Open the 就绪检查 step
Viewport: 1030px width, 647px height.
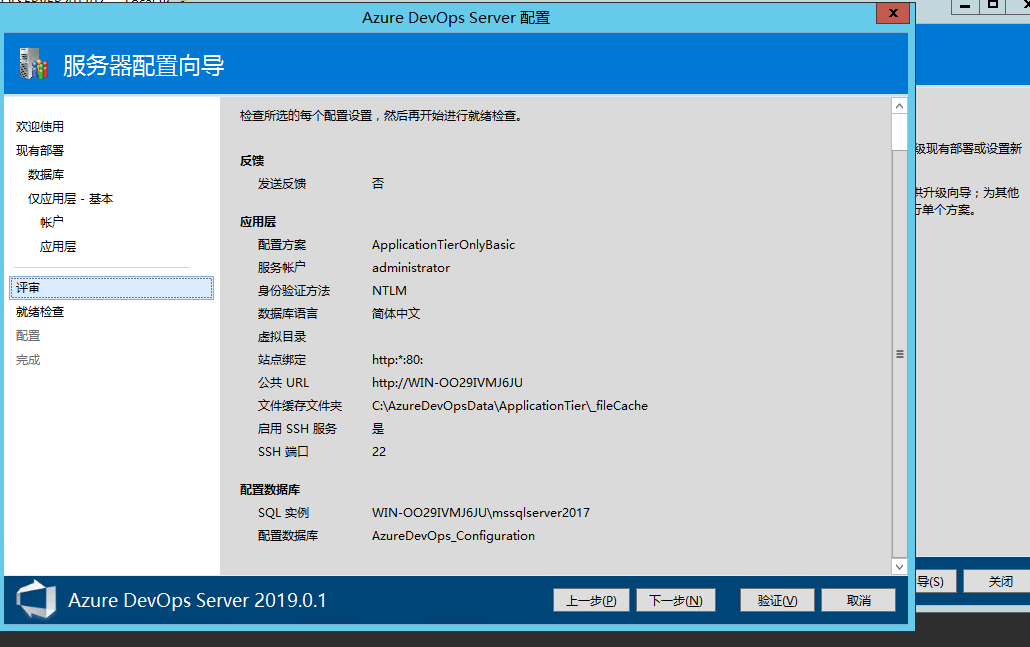(x=40, y=312)
